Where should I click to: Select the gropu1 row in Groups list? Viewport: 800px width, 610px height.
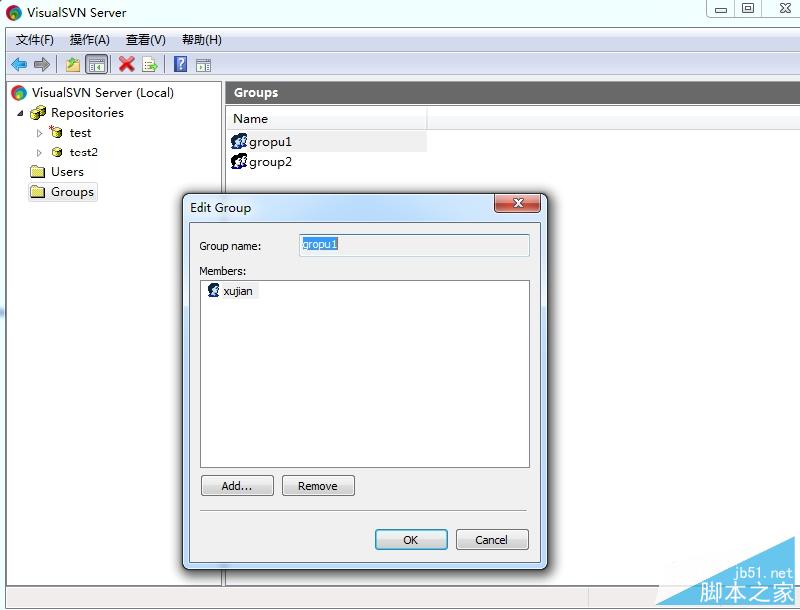pyautogui.click(x=327, y=141)
